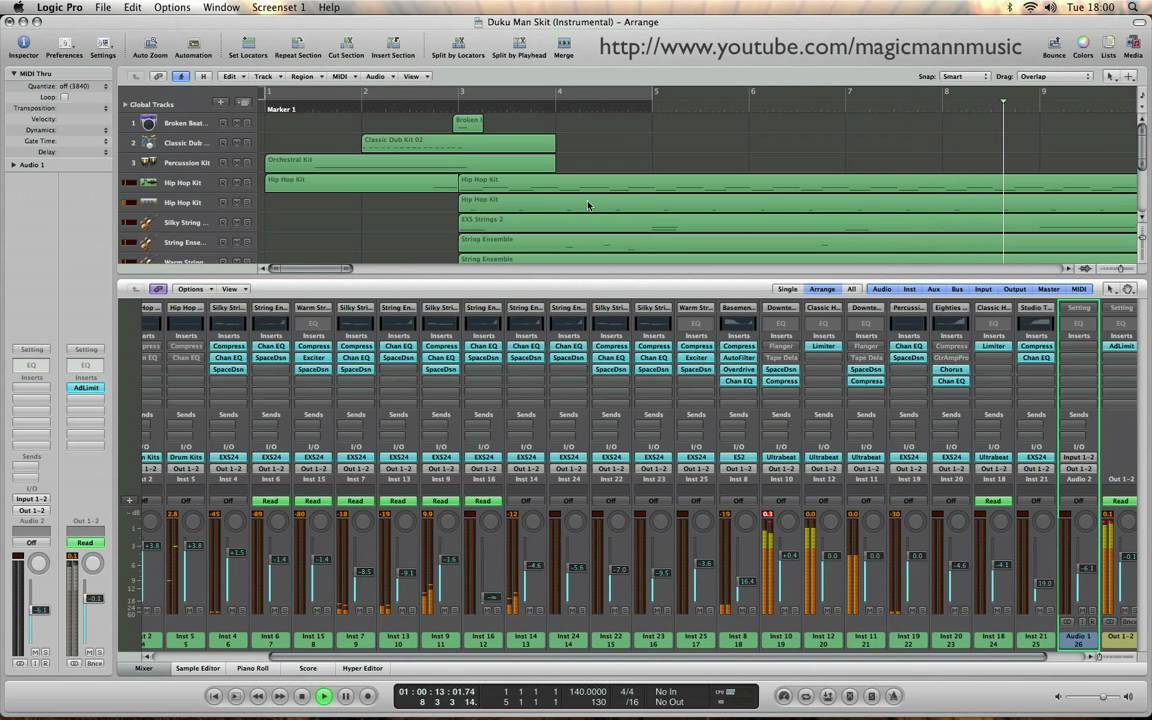Toggle the Loop checkbox in MIDI Thru
The height and width of the screenshot is (720, 1152).
(x=65, y=97)
